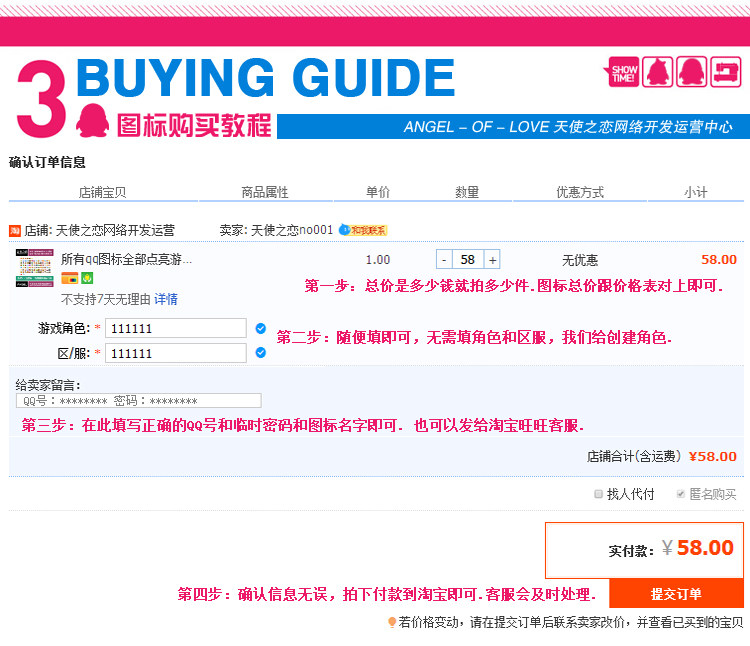Click the SHOW TIME speech bubble icon

point(623,71)
